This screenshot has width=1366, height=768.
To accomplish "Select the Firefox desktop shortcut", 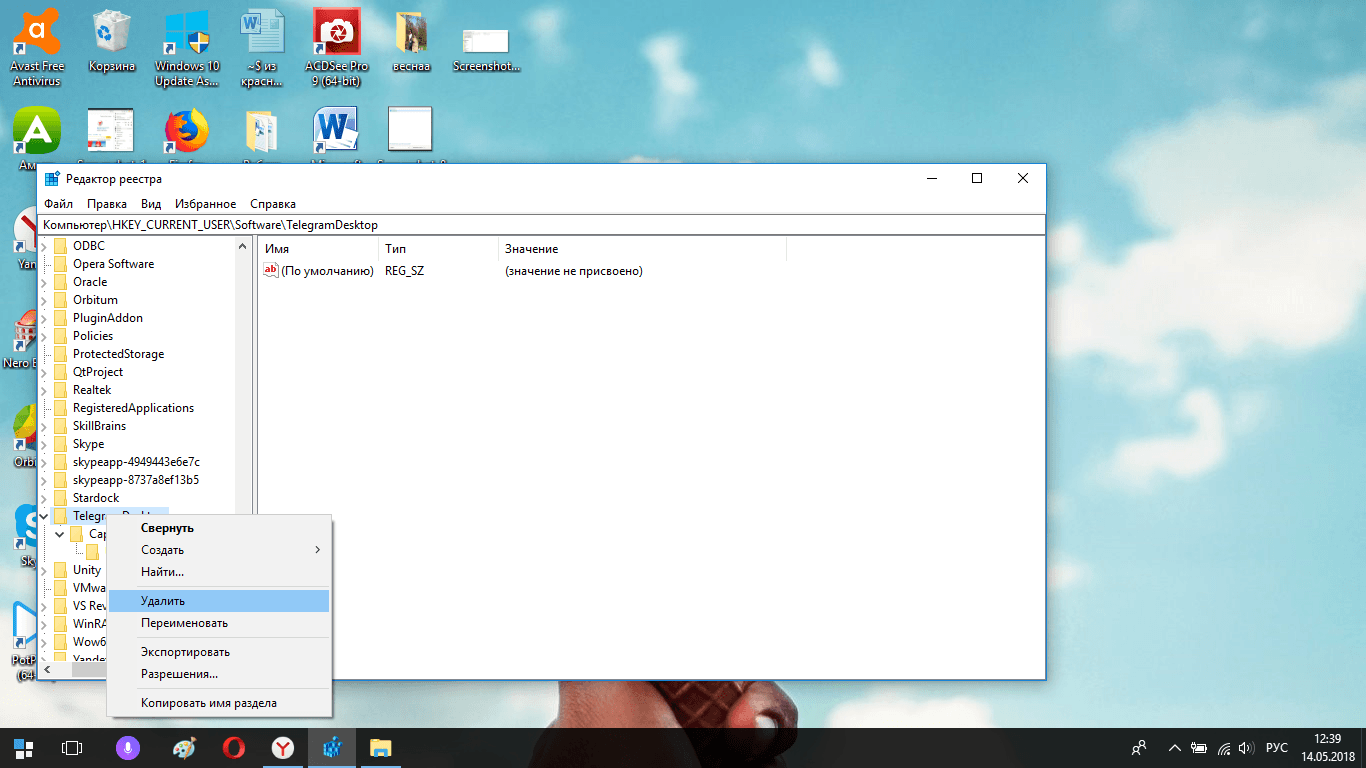I will (x=186, y=133).
